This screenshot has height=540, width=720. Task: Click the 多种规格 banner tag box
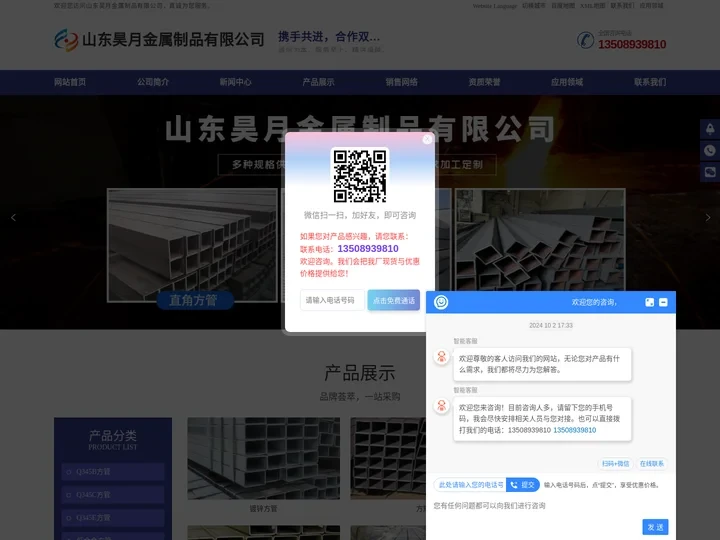coord(252,164)
